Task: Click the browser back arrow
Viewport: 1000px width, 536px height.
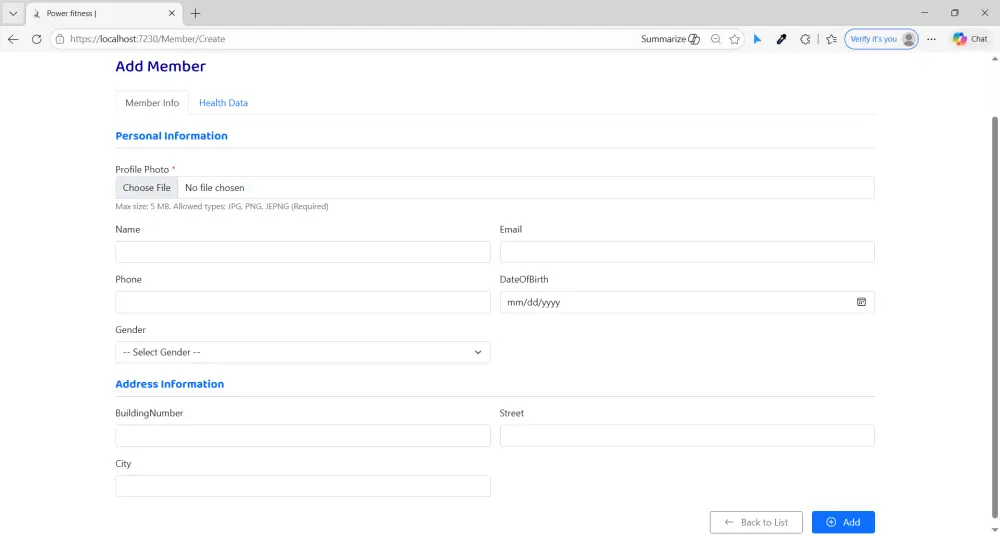Action: (13, 39)
